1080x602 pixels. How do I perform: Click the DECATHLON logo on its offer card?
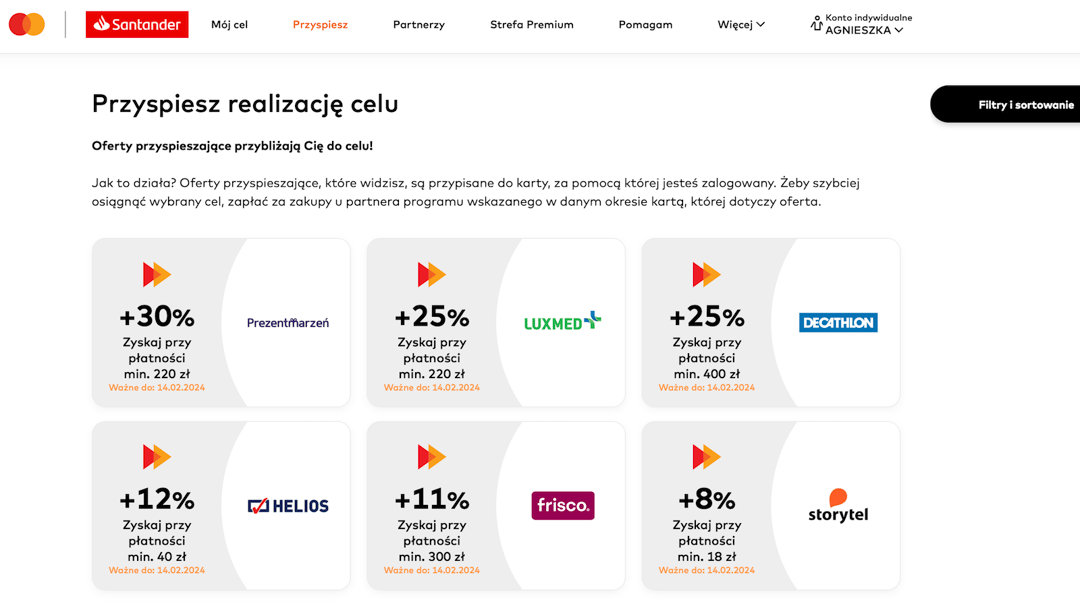[838, 322]
